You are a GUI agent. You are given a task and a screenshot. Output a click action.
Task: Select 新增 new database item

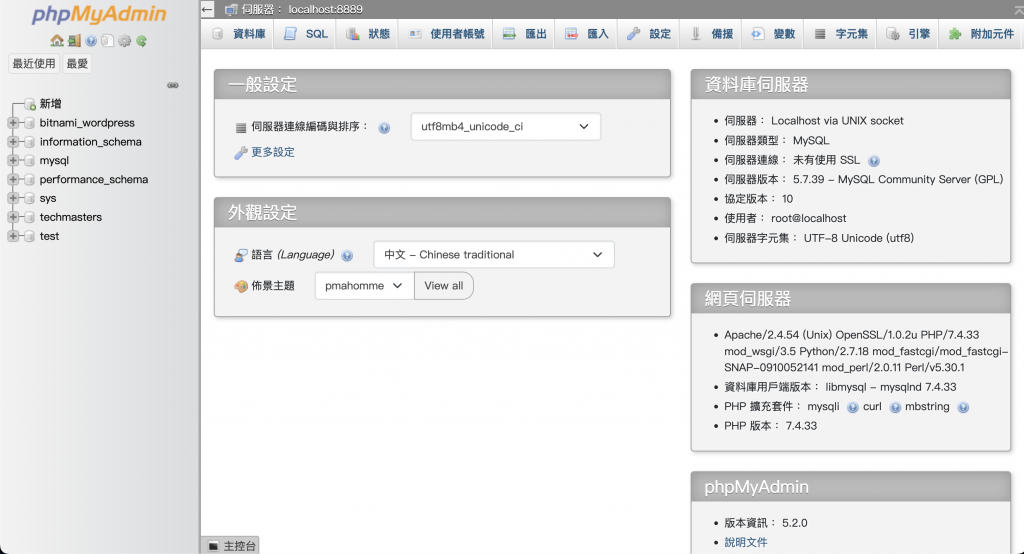[x=50, y=104]
